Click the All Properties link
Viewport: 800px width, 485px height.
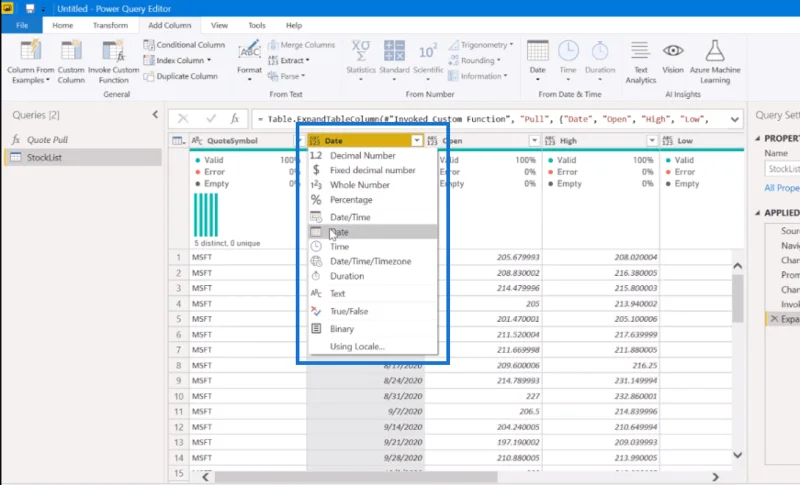[x=782, y=188]
